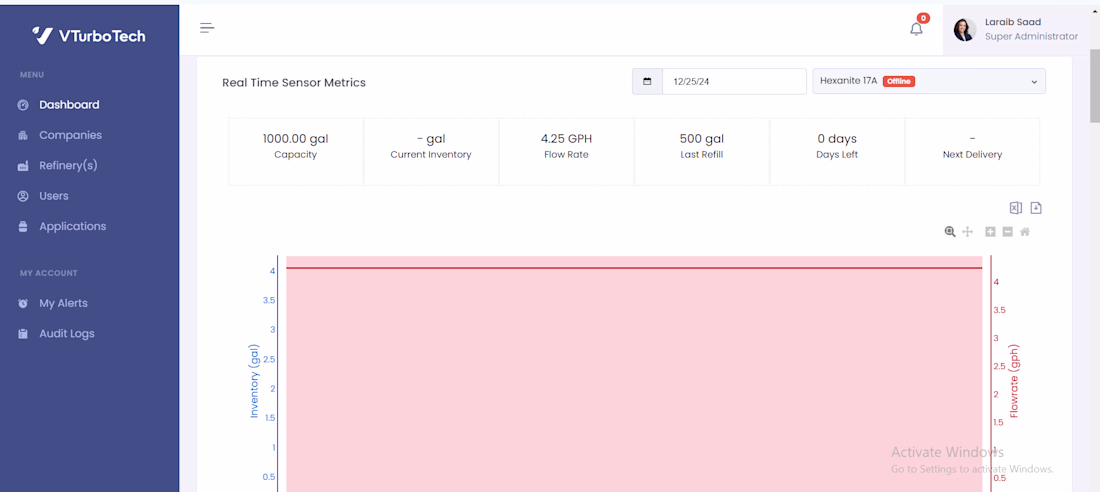
Task: Open the Refinery(s) sidebar item
Action: (68, 166)
